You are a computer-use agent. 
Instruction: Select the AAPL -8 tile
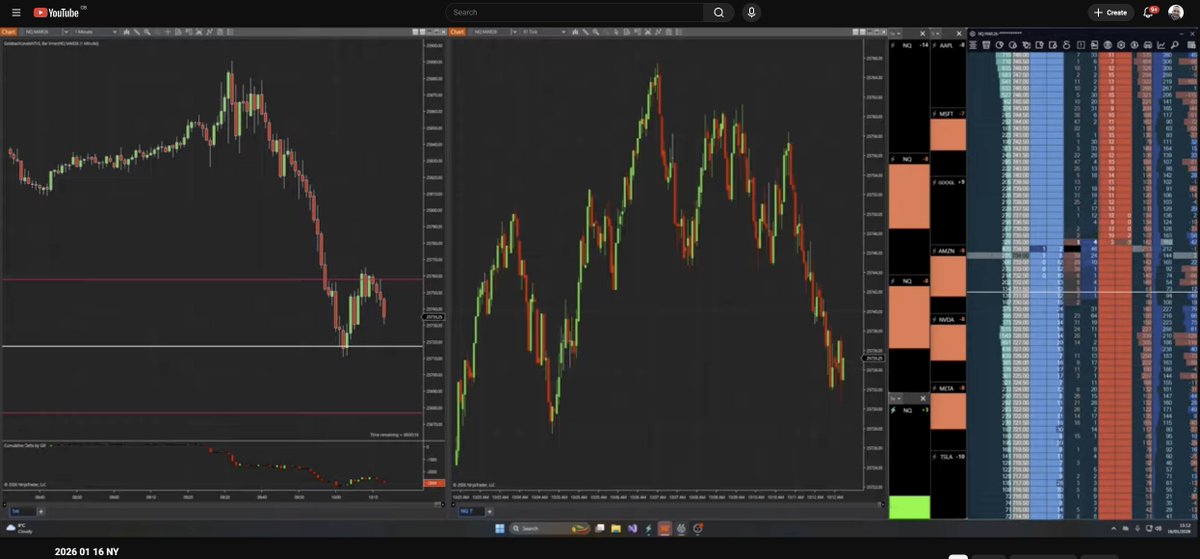947,45
